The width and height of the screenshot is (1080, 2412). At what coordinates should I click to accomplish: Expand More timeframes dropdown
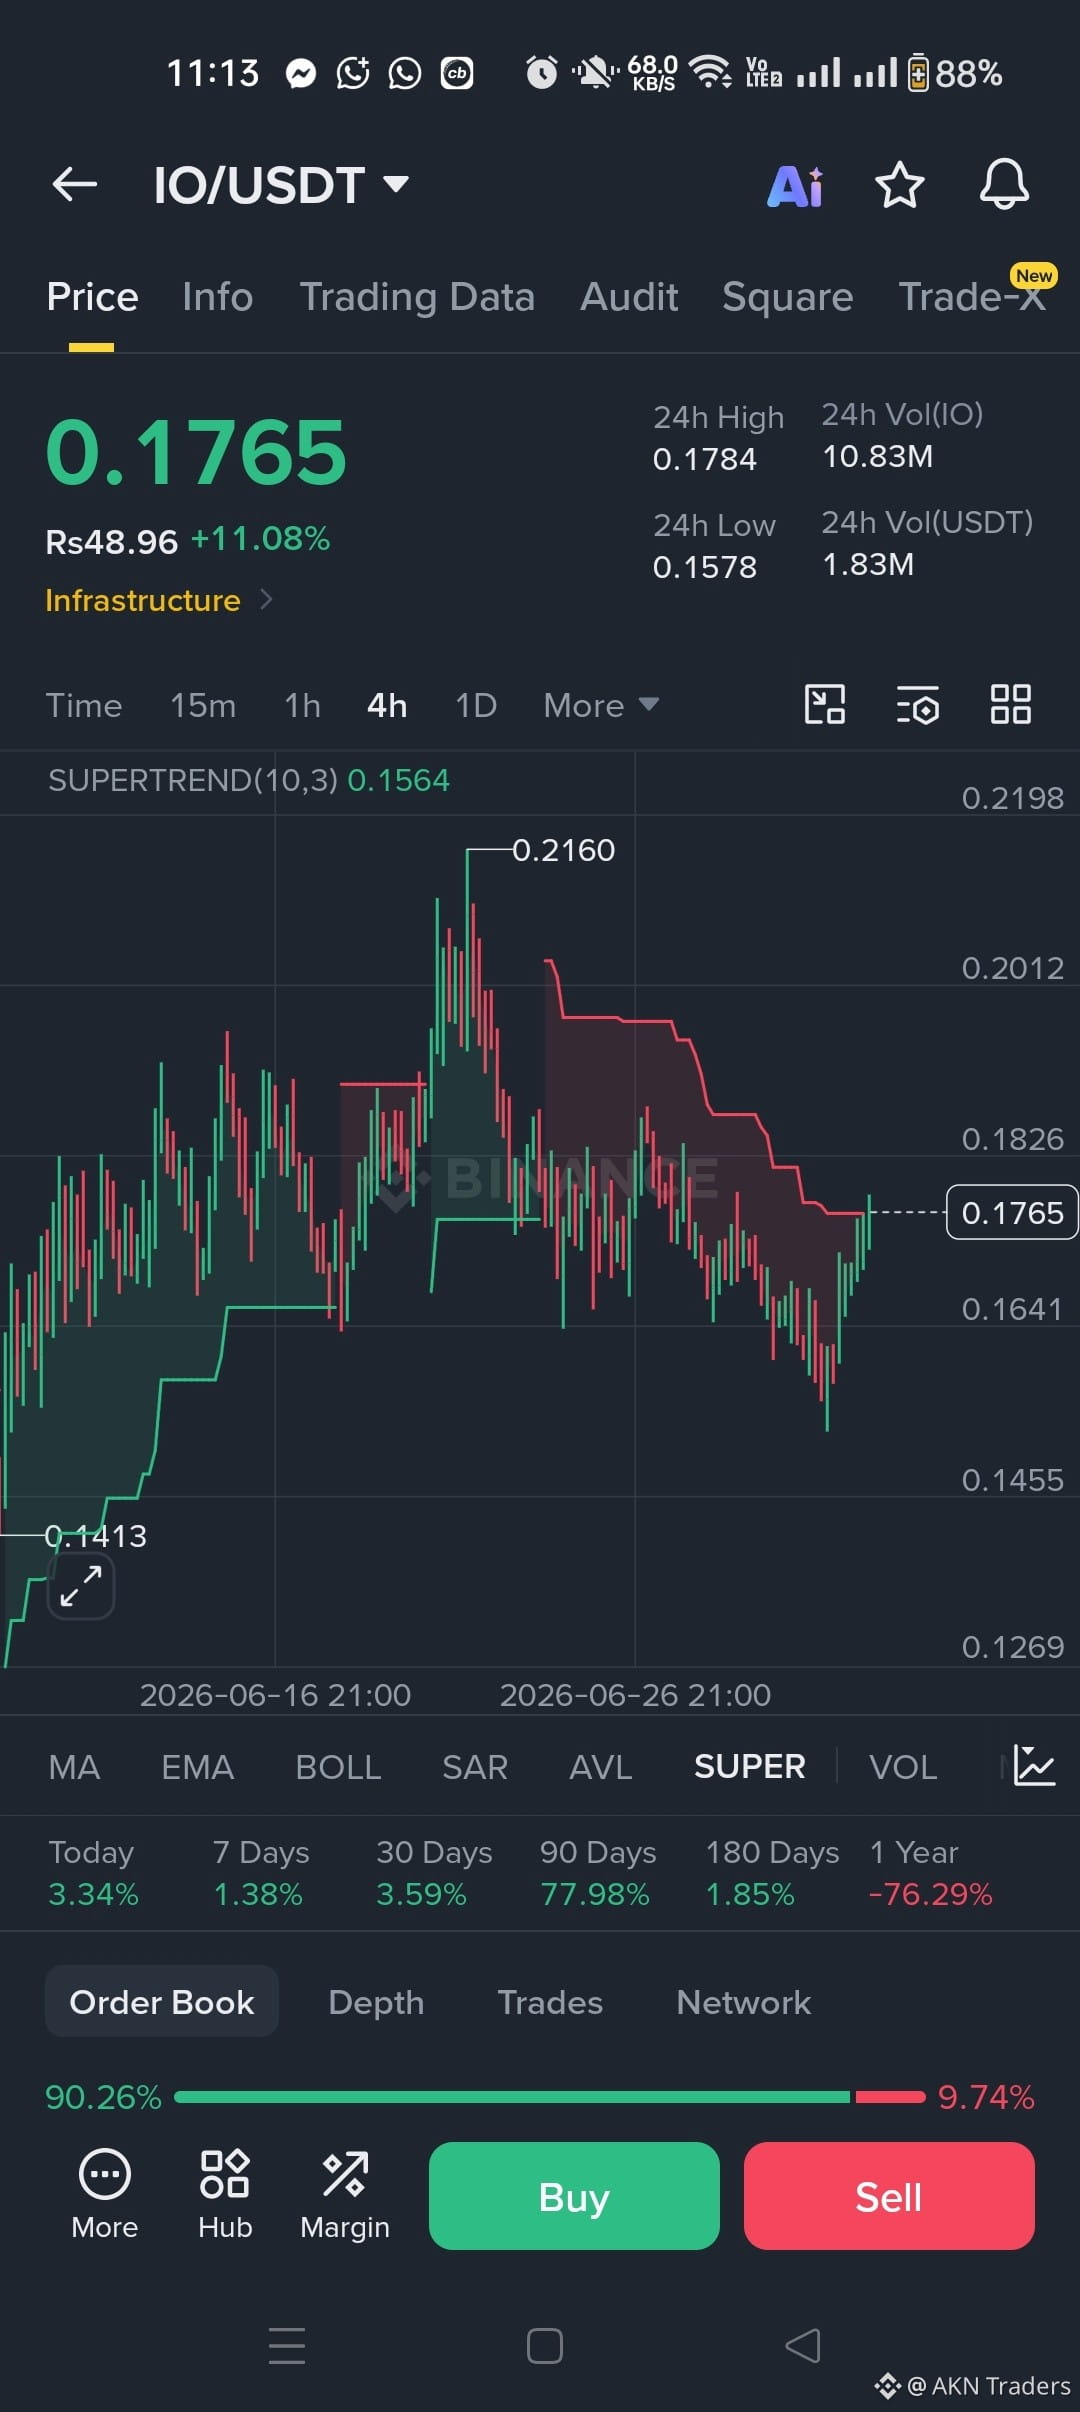coord(601,705)
